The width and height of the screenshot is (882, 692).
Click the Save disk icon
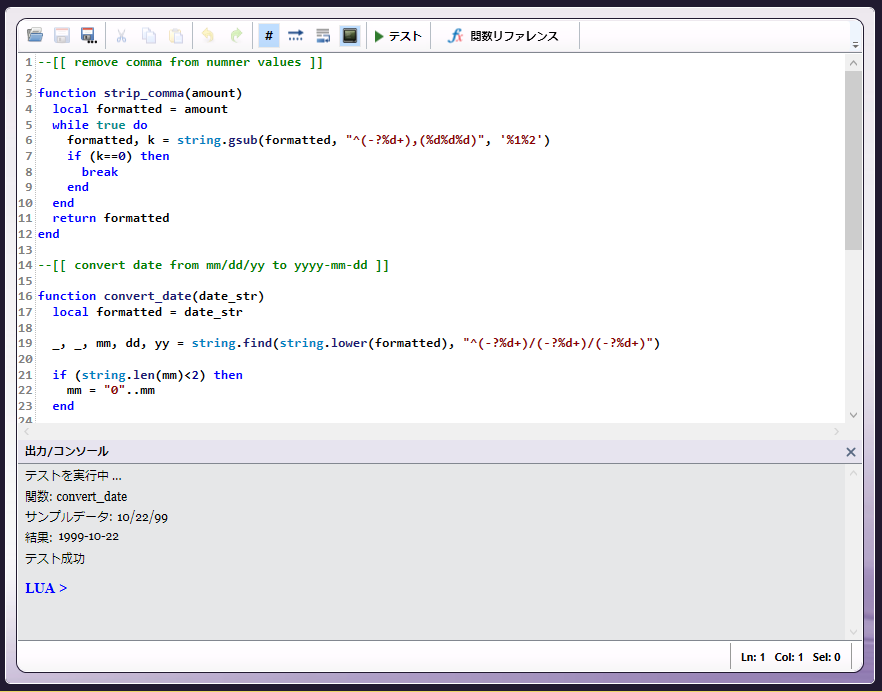62,35
